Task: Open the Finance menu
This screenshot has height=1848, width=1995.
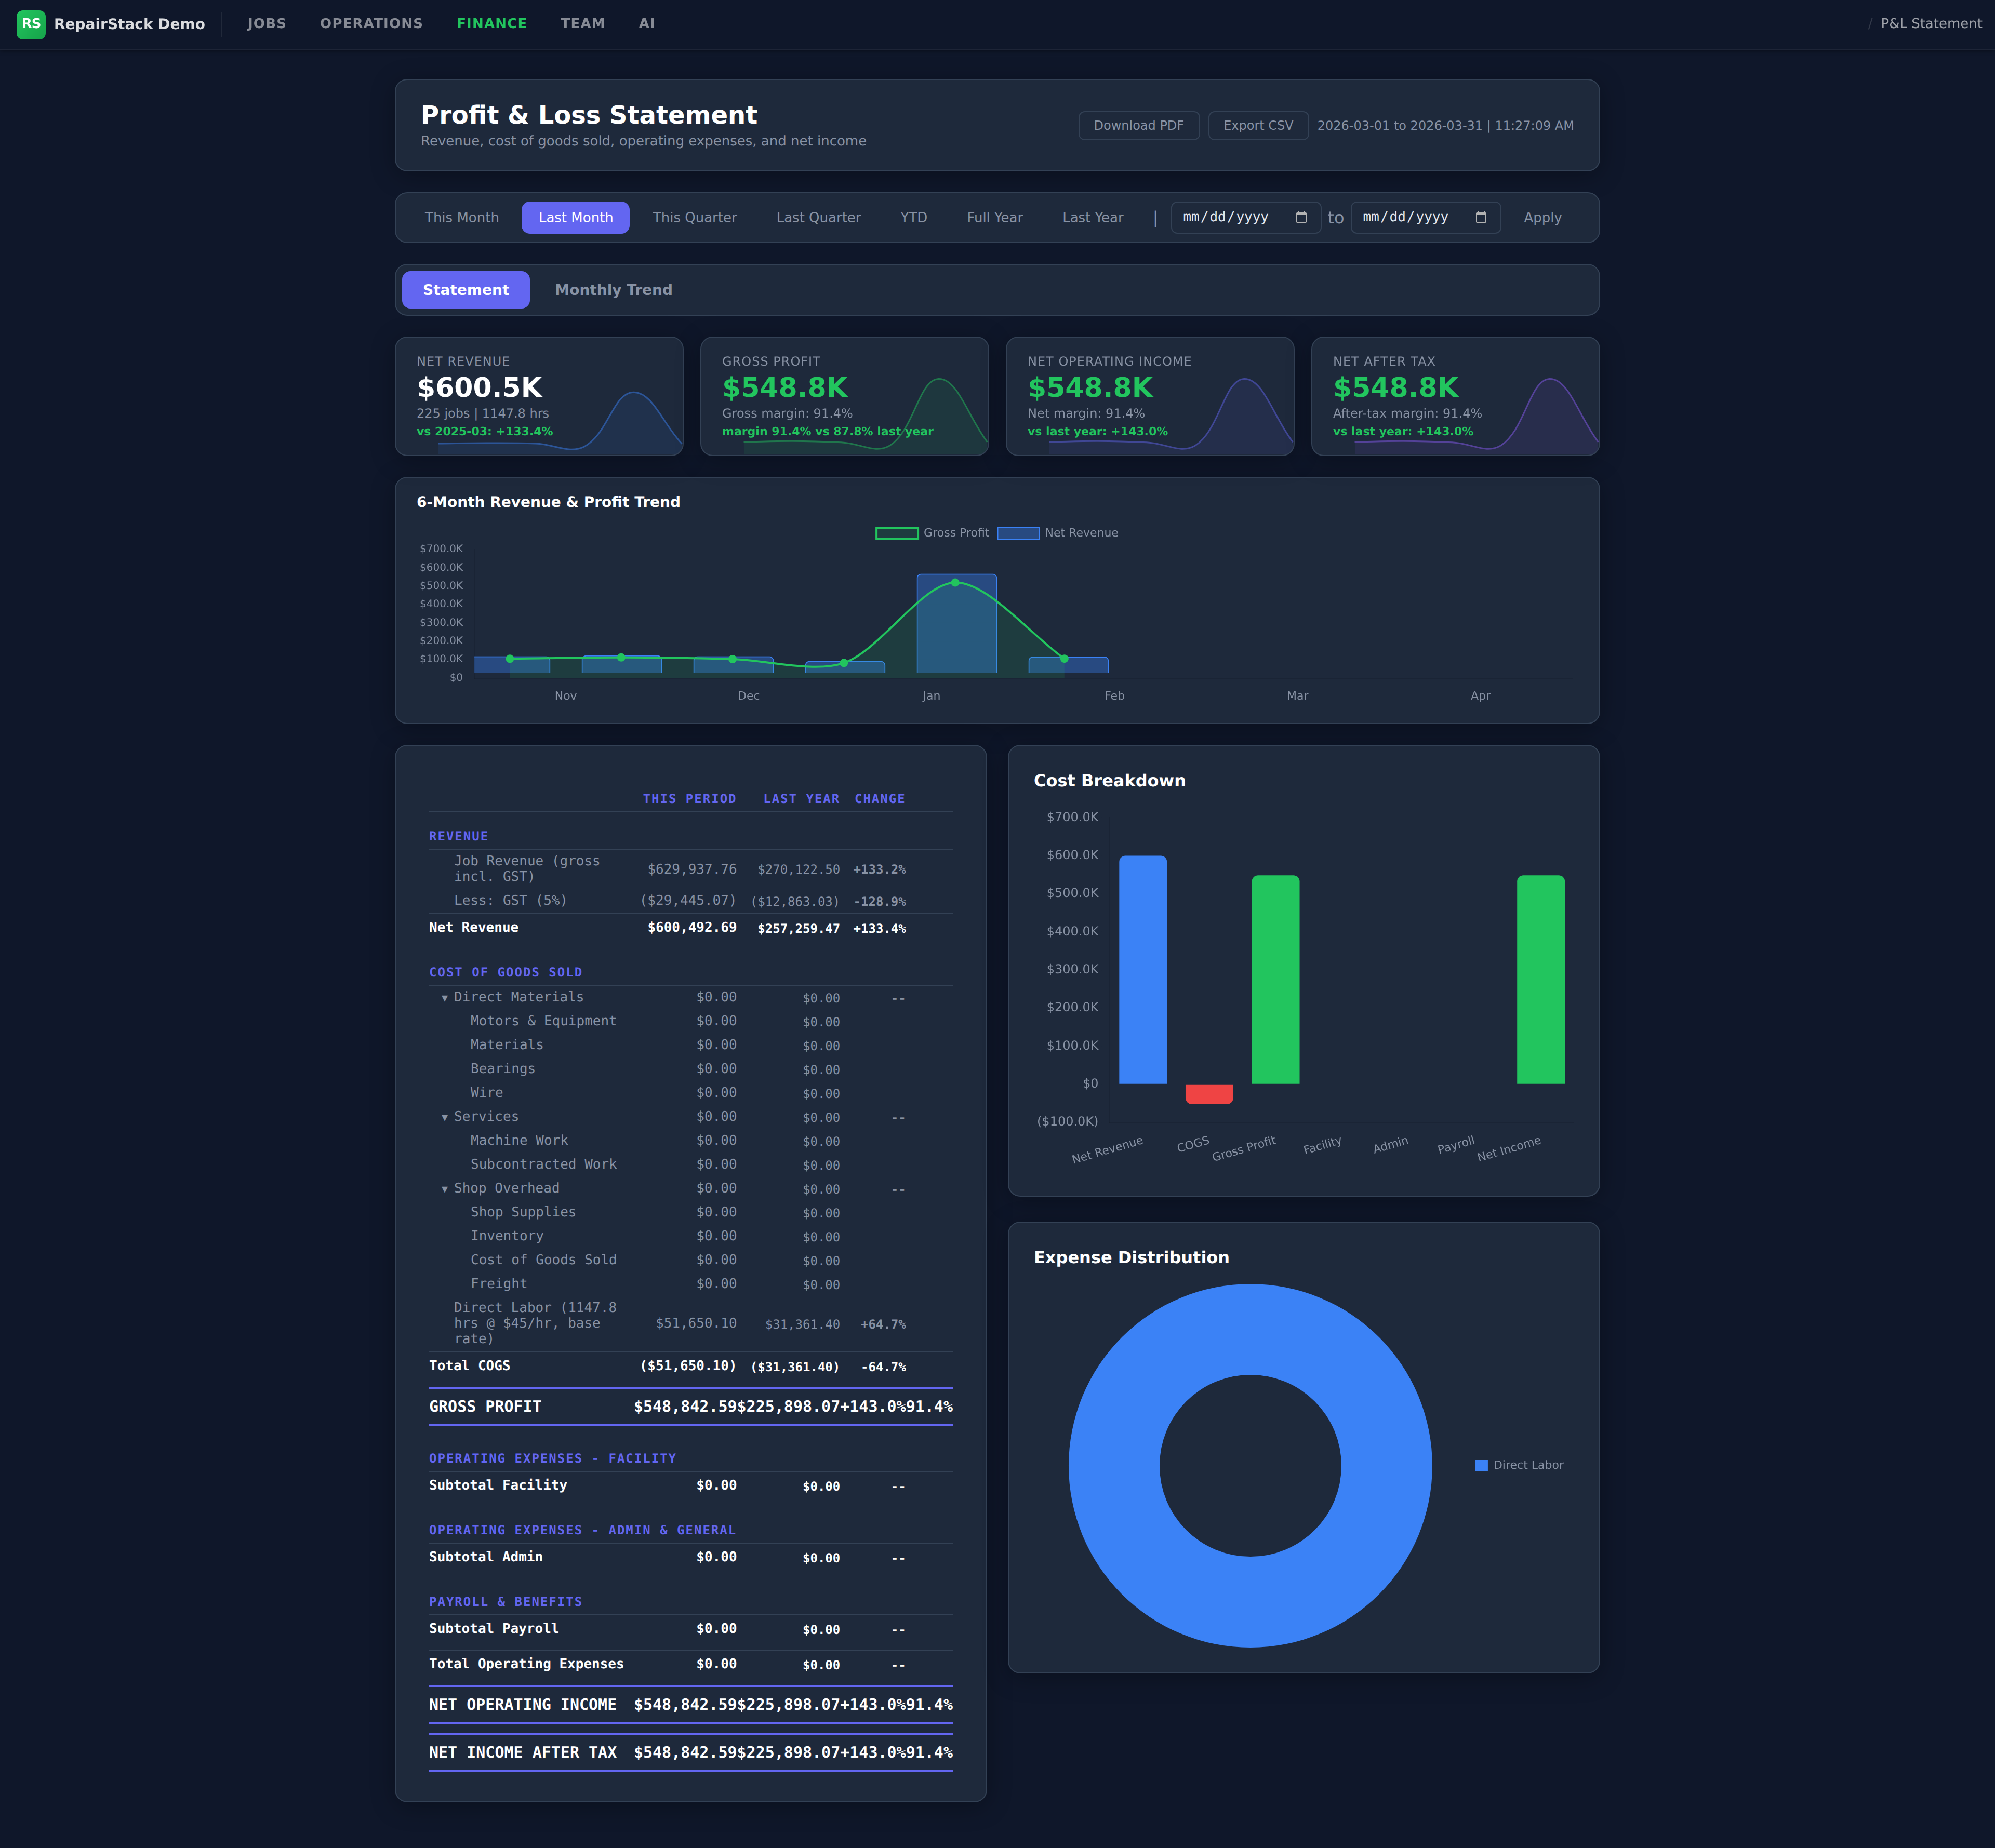Action: 491,24
